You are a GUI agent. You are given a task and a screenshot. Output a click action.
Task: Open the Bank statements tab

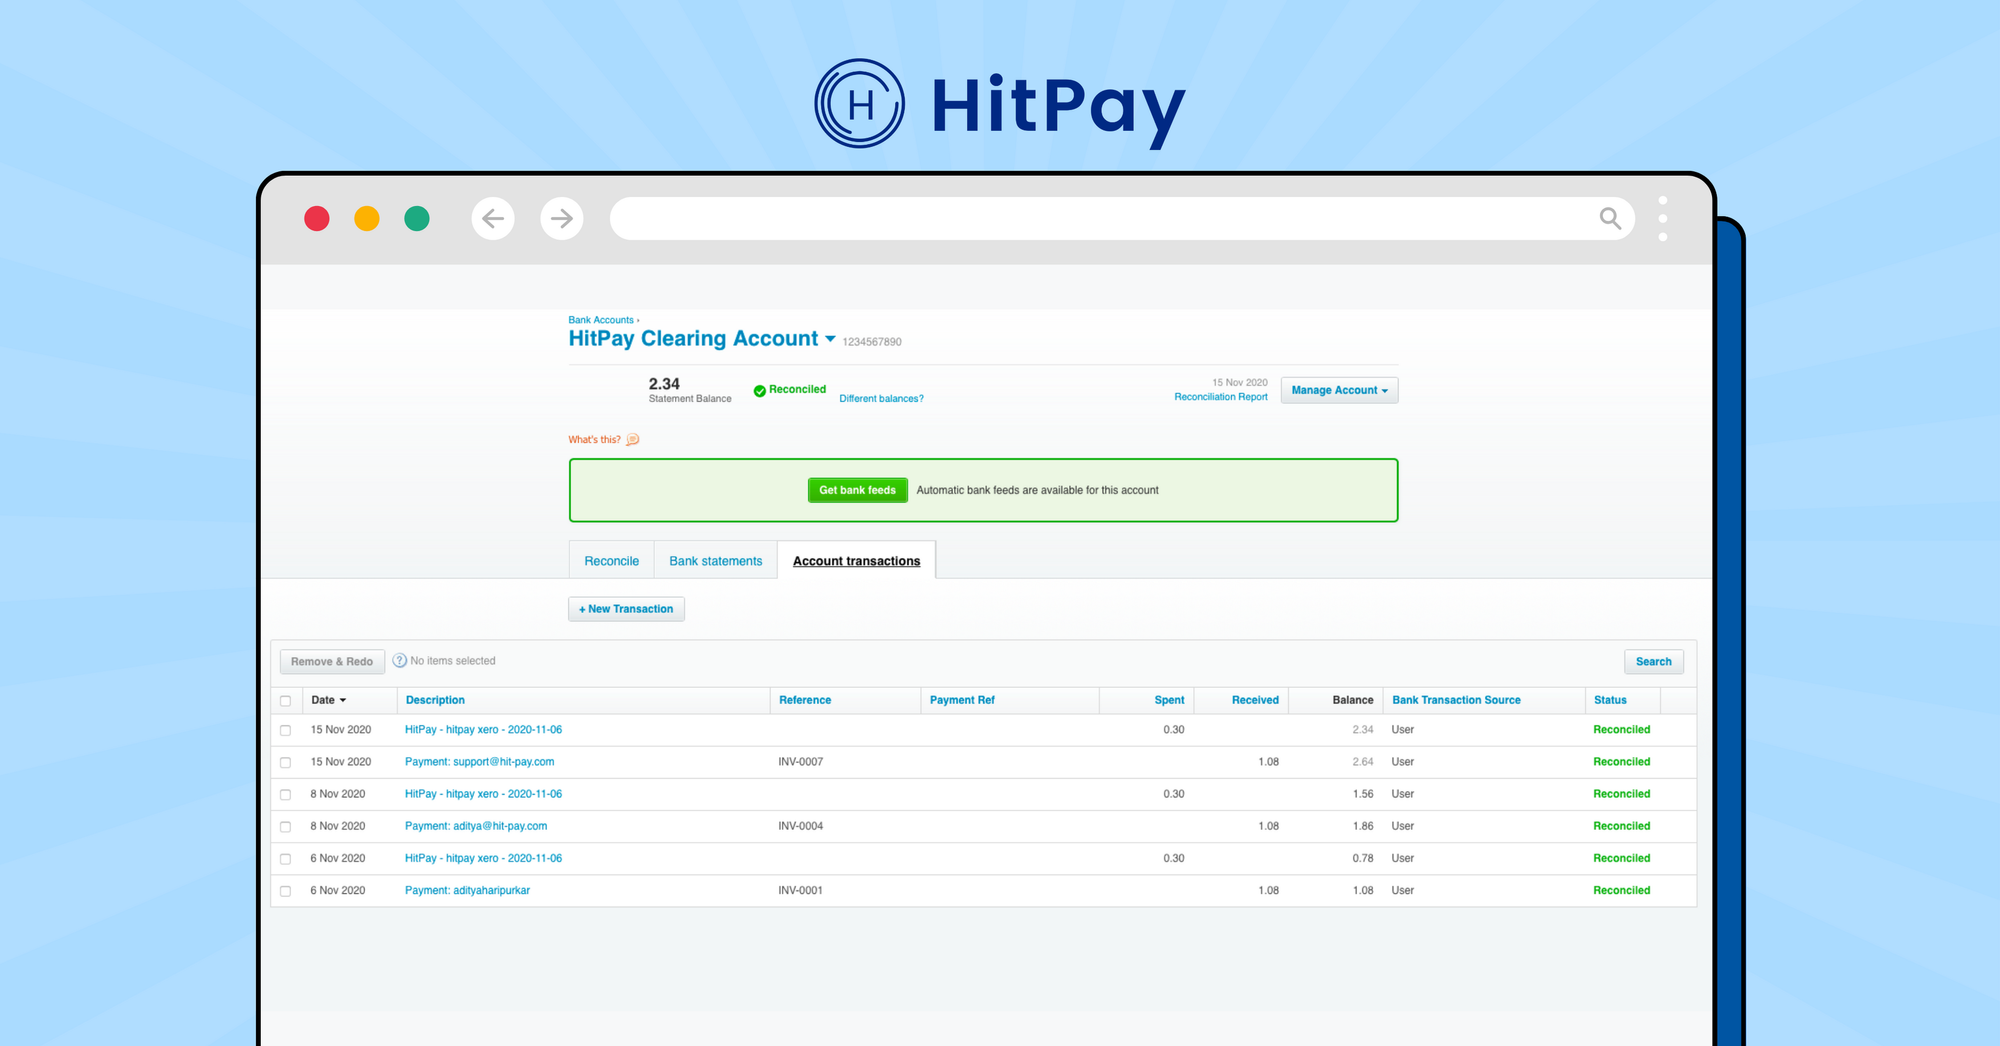pyautogui.click(x=715, y=561)
